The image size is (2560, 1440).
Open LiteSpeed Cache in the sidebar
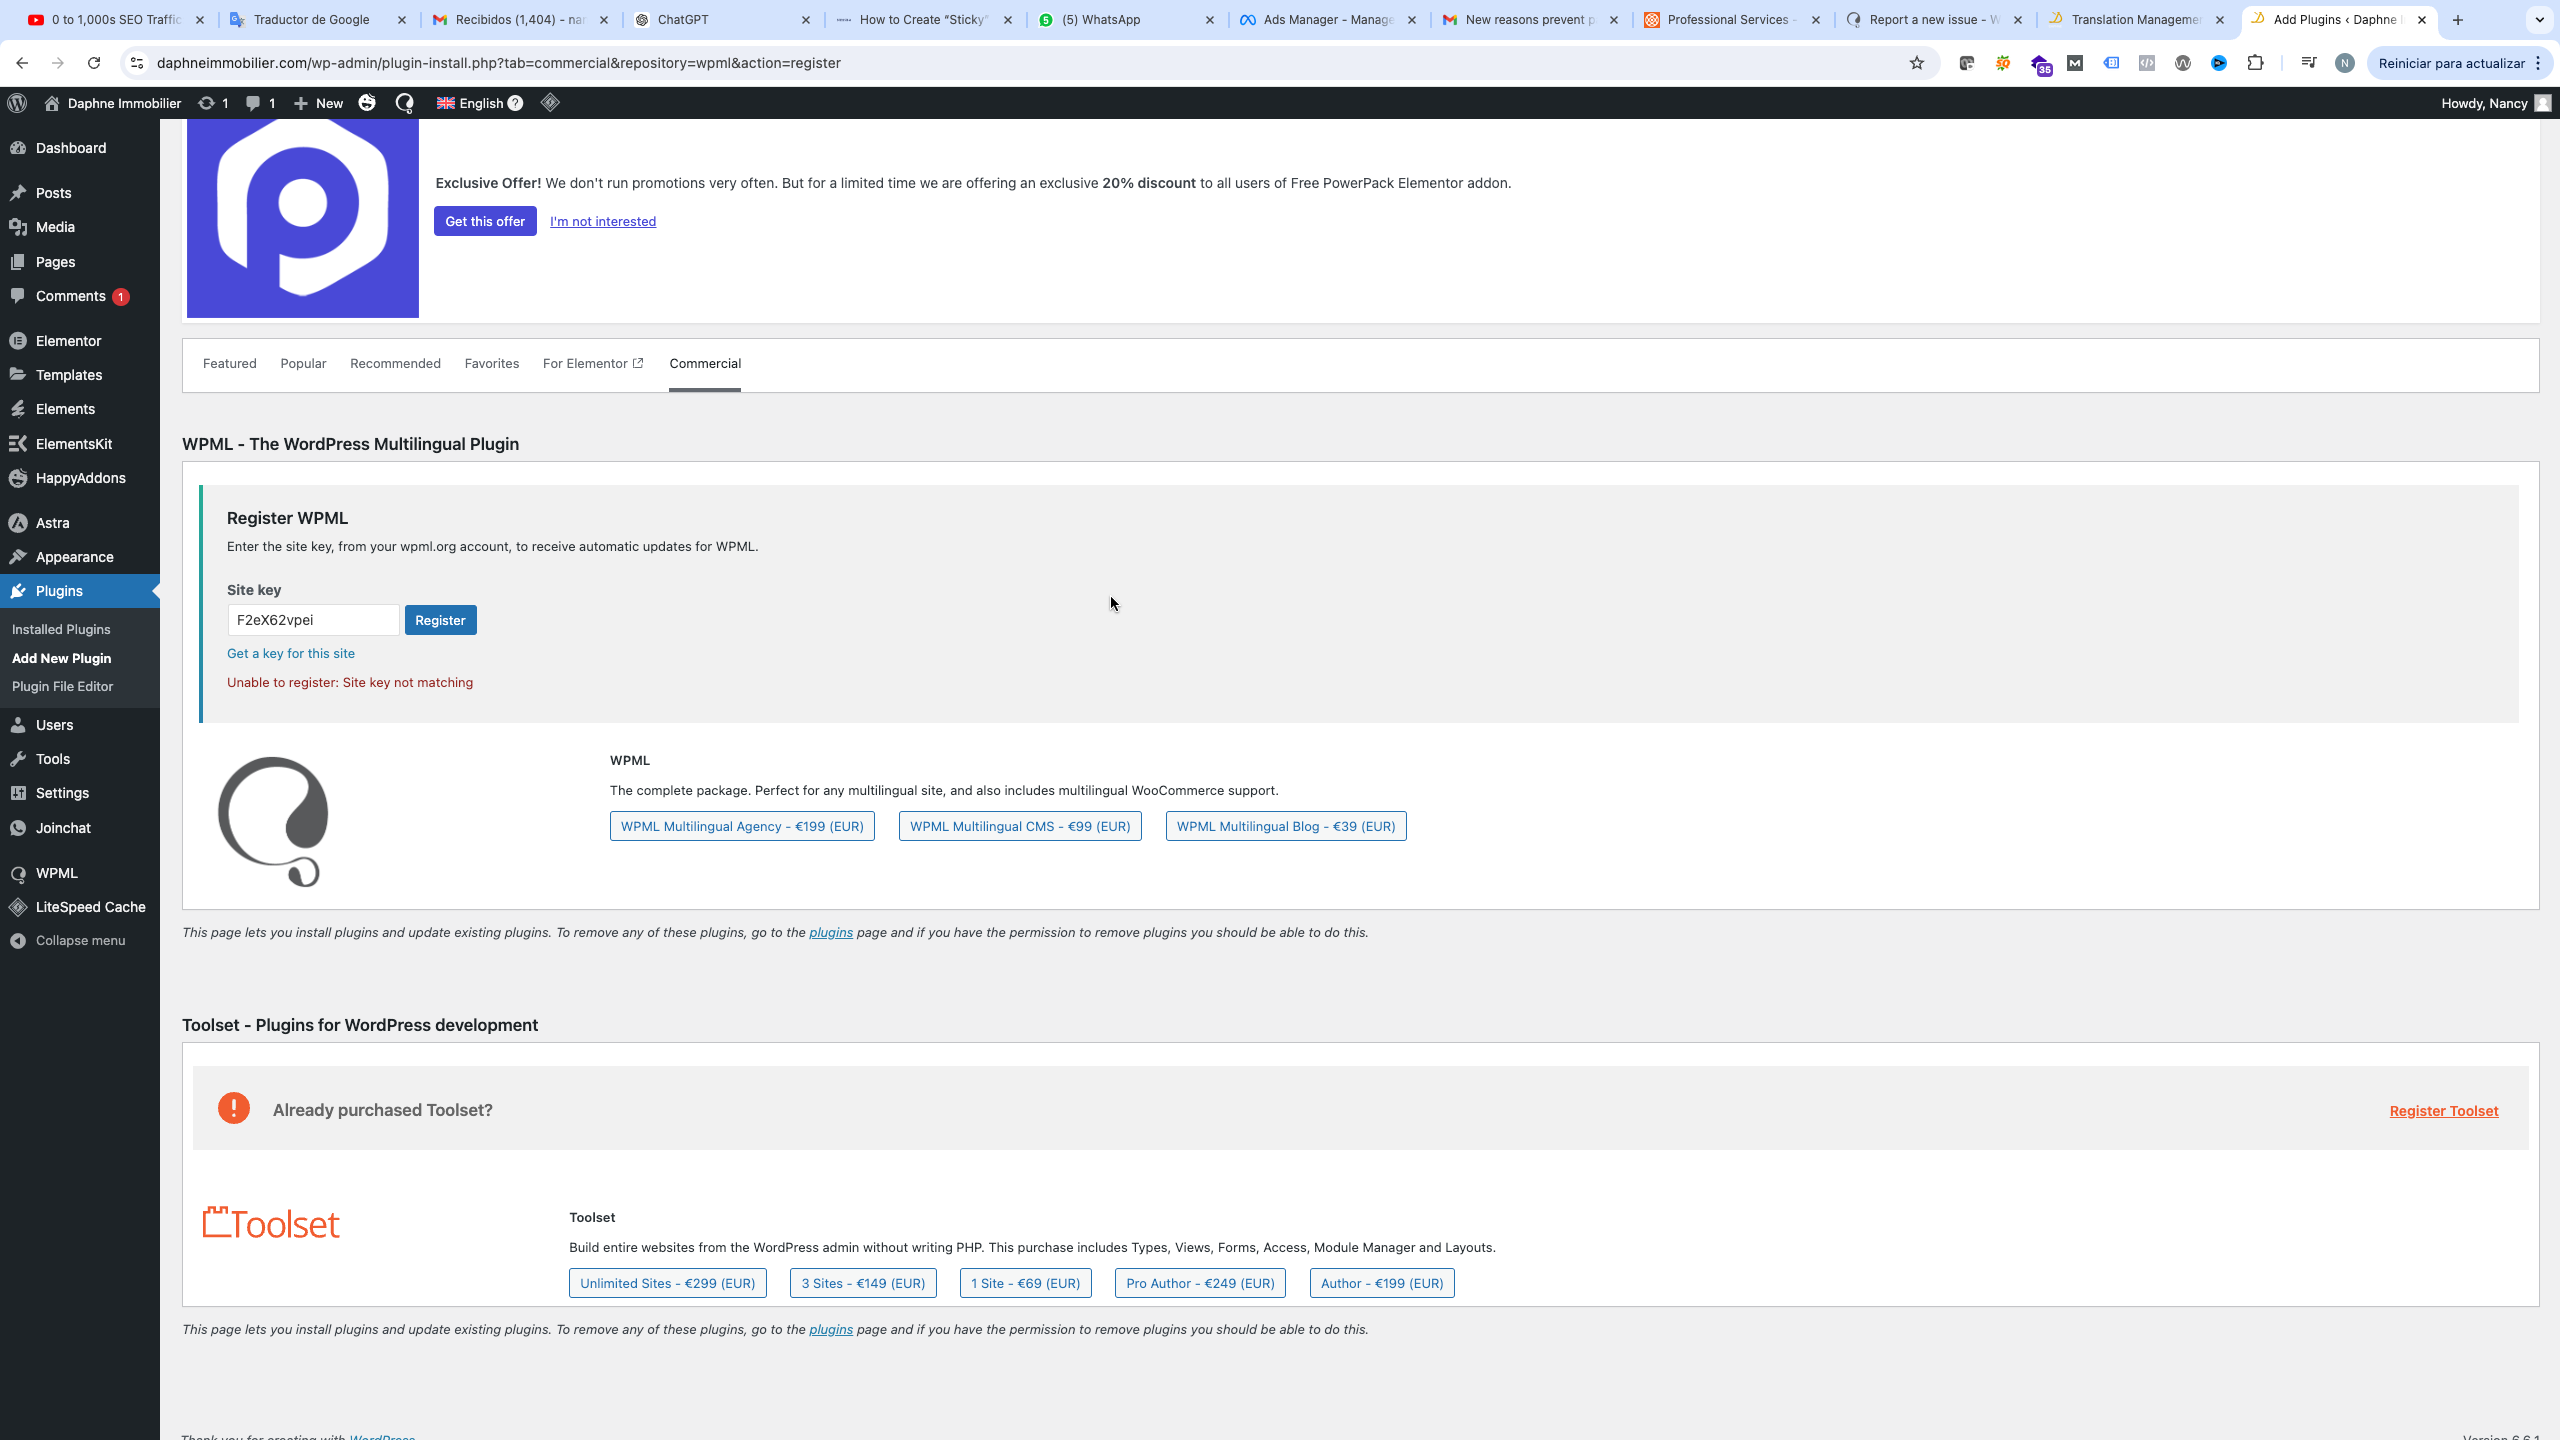(x=80, y=907)
